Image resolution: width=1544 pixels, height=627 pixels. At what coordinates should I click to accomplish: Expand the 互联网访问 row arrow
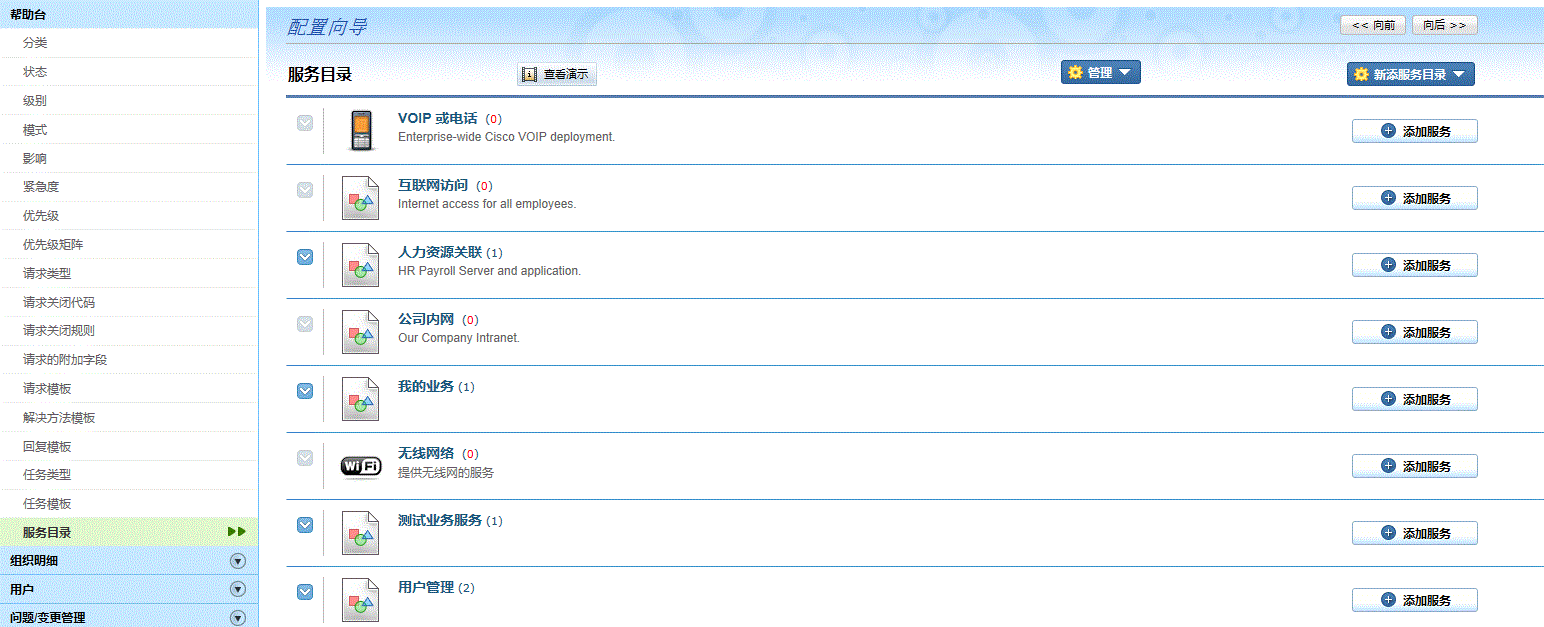click(x=305, y=190)
